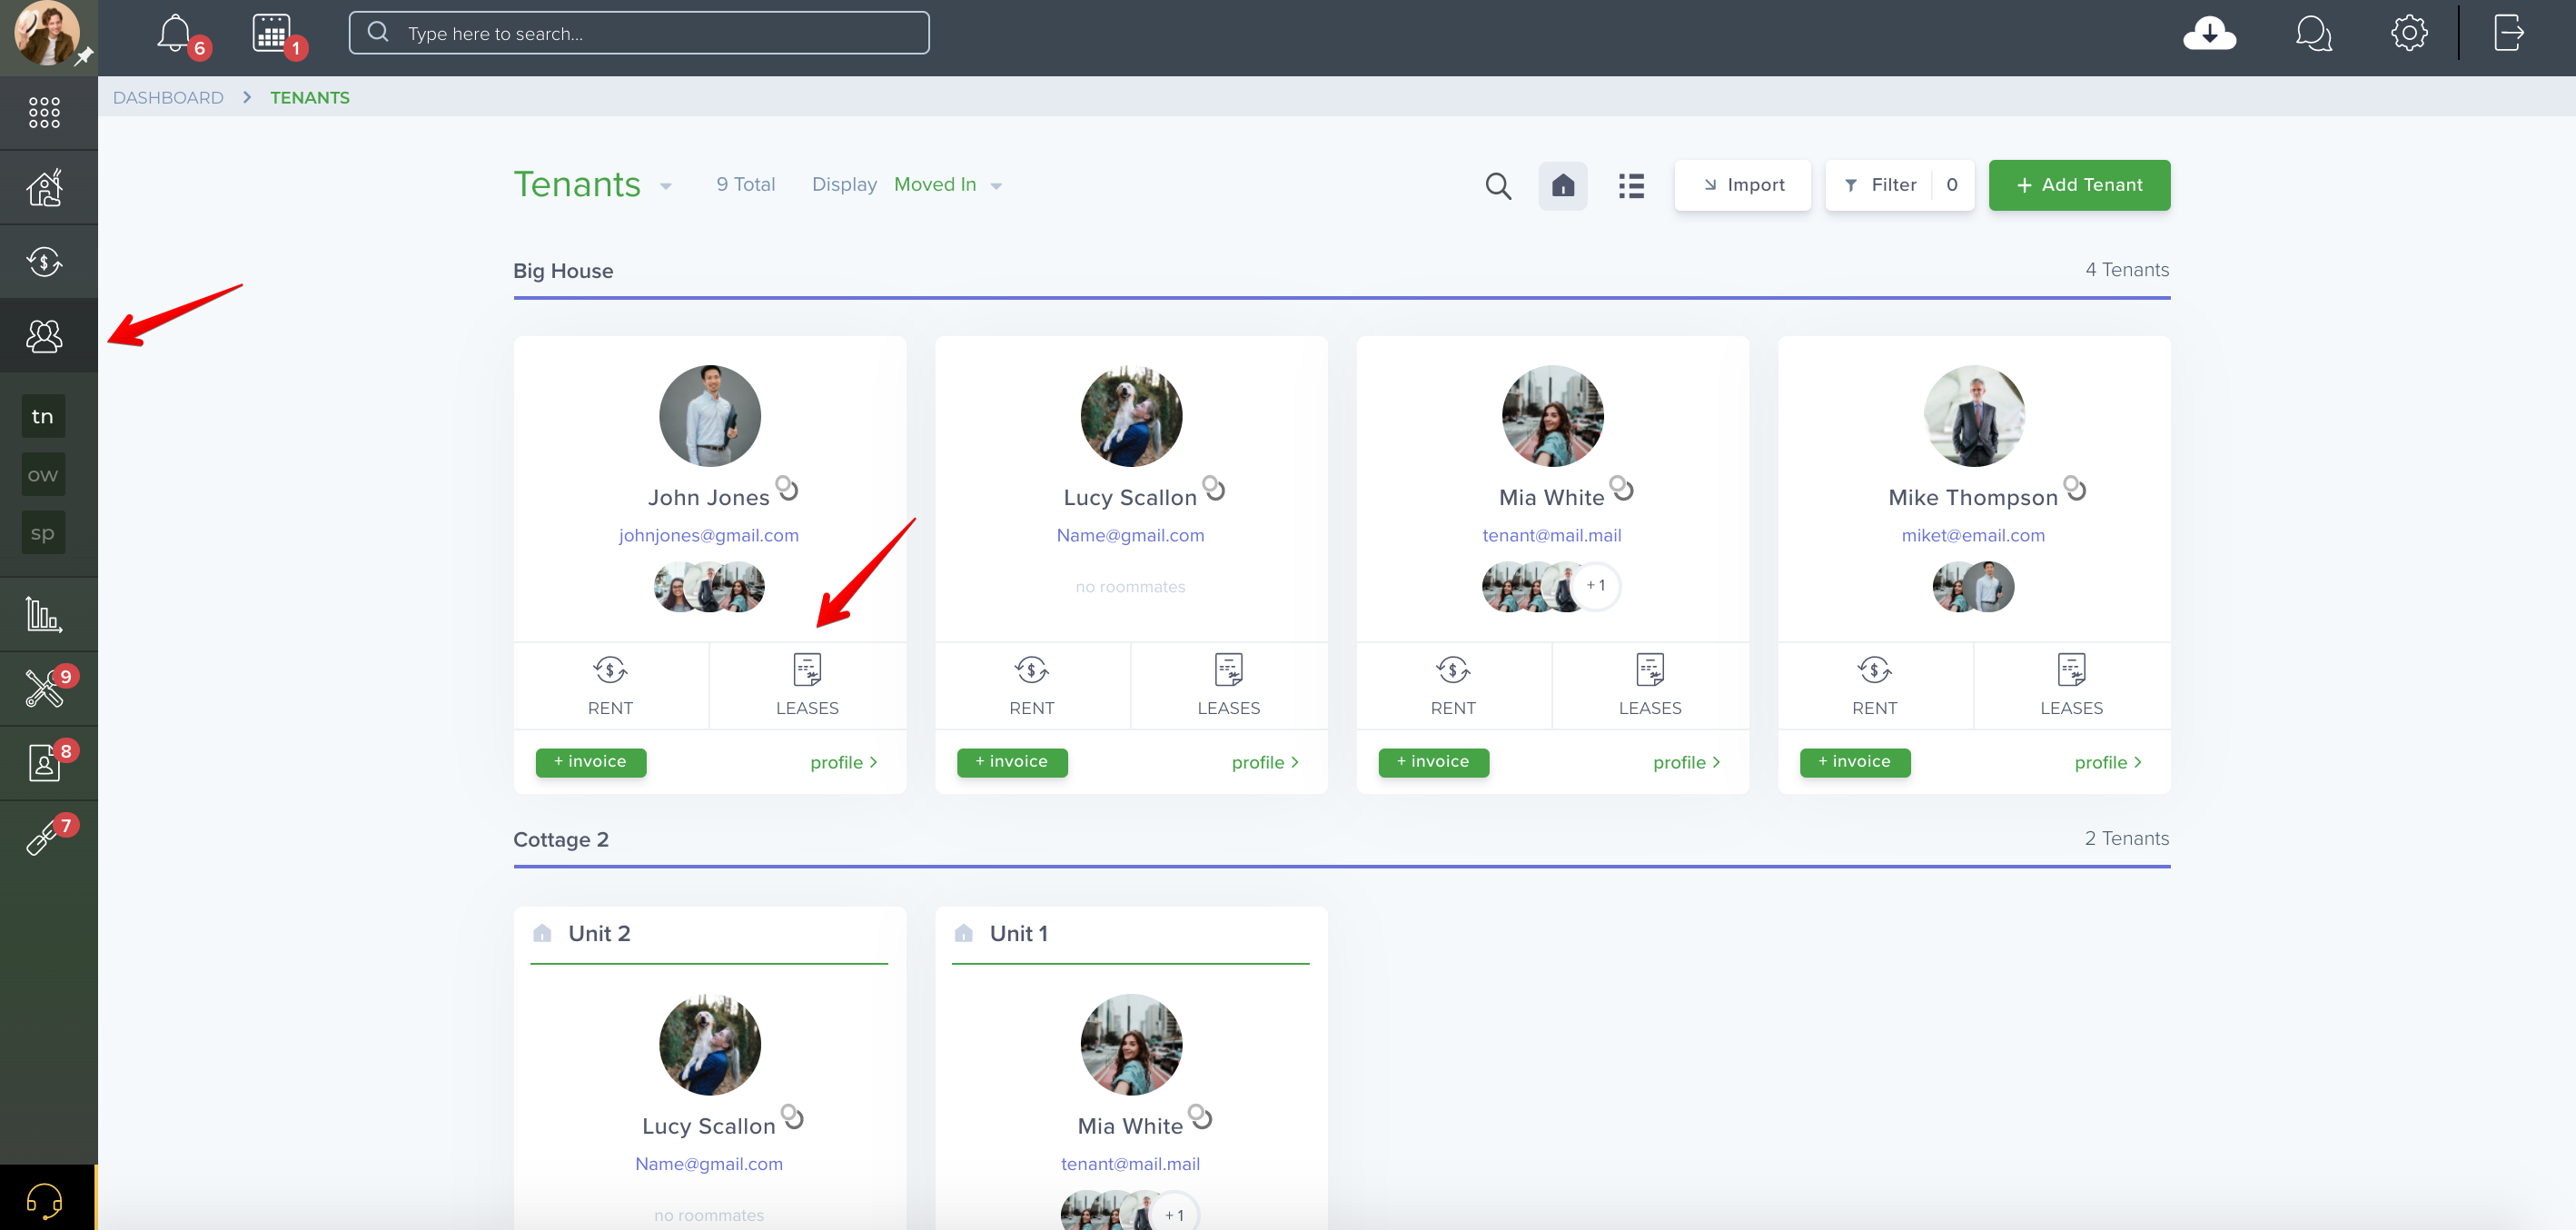Click Unit 2 heading in Cottage 2
This screenshot has width=2576, height=1230.
click(x=599, y=933)
